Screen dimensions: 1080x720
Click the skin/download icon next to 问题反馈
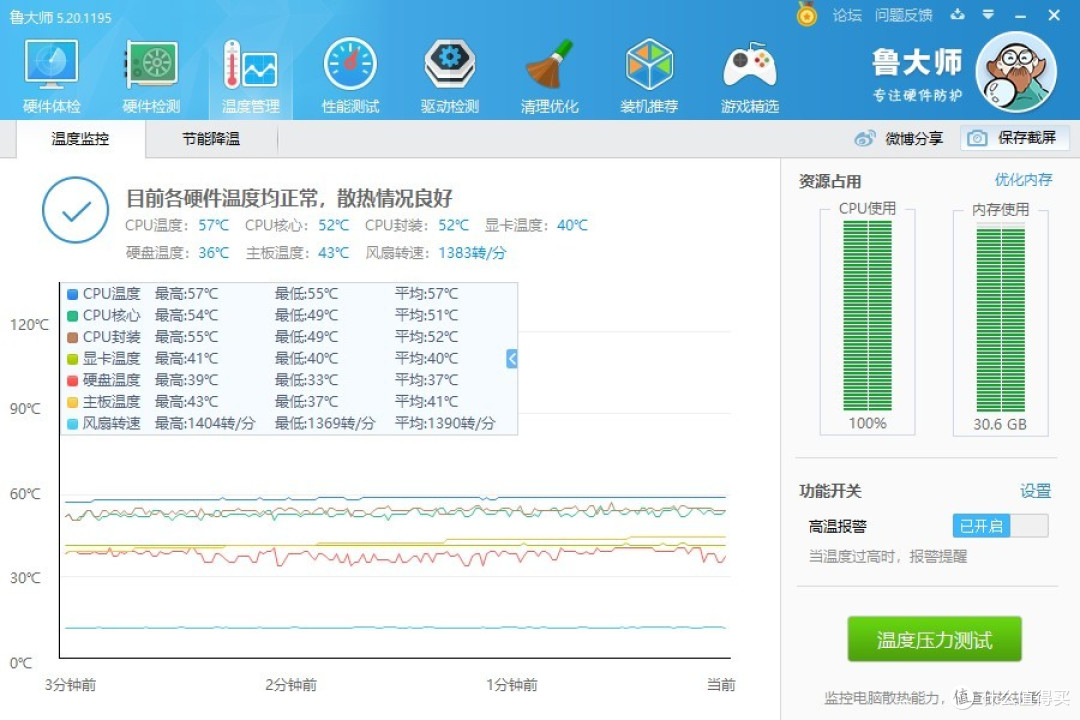(x=957, y=14)
